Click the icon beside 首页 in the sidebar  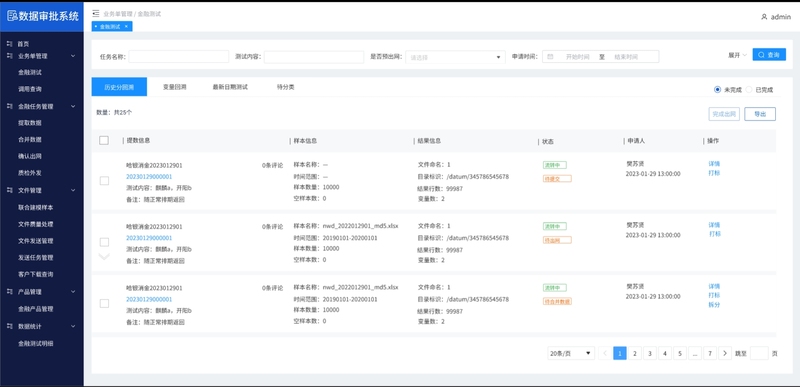click(x=10, y=44)
